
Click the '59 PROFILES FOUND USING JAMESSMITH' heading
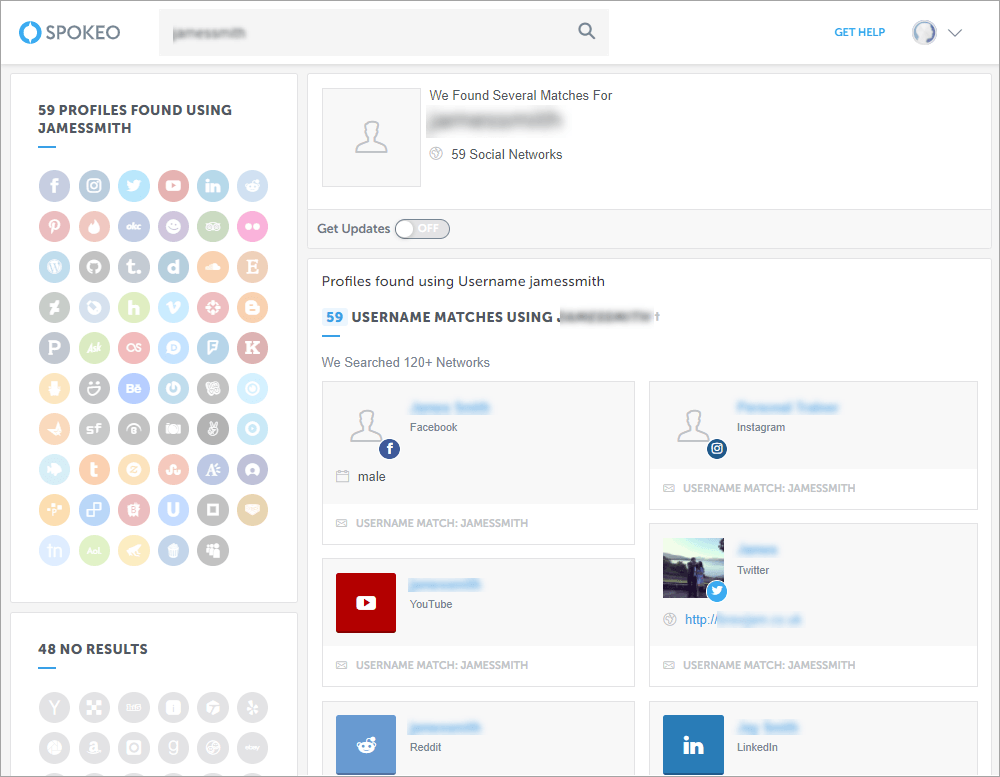(x=135, y=119)
